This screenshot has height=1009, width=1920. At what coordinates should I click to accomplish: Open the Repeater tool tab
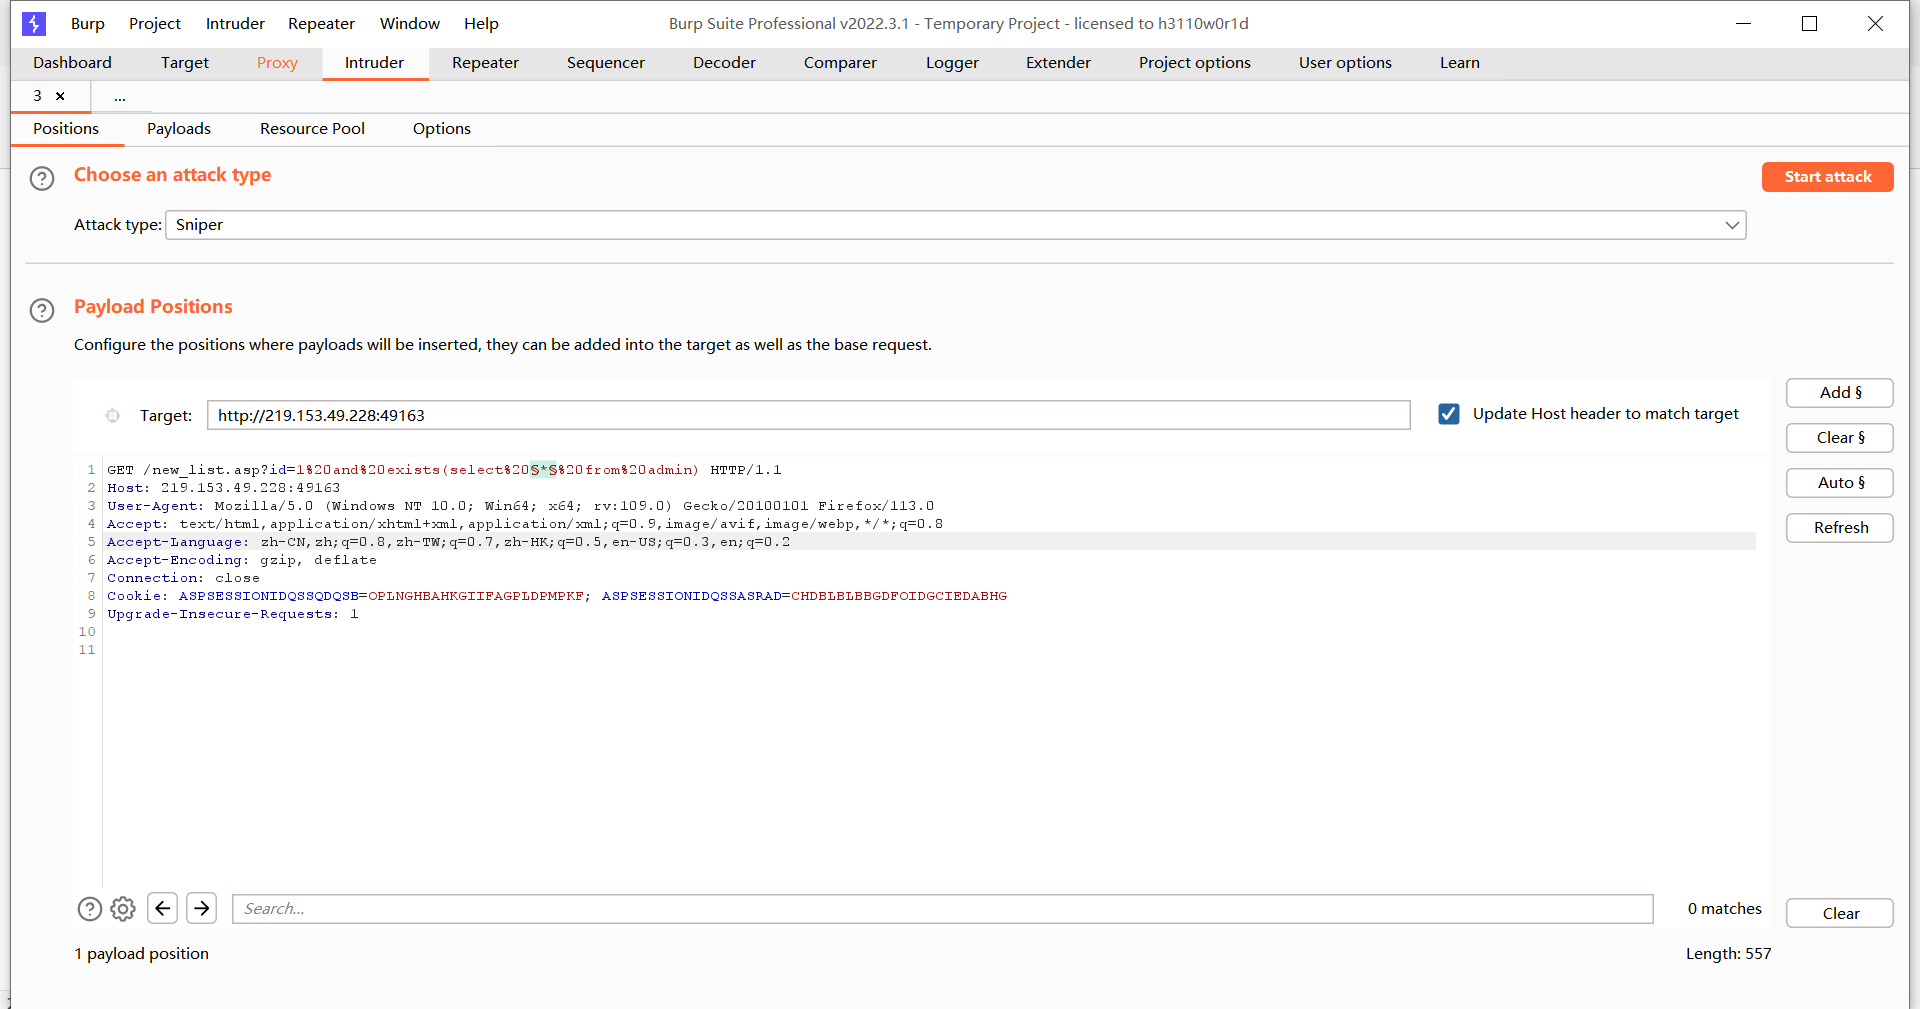(x=485, y=63)
